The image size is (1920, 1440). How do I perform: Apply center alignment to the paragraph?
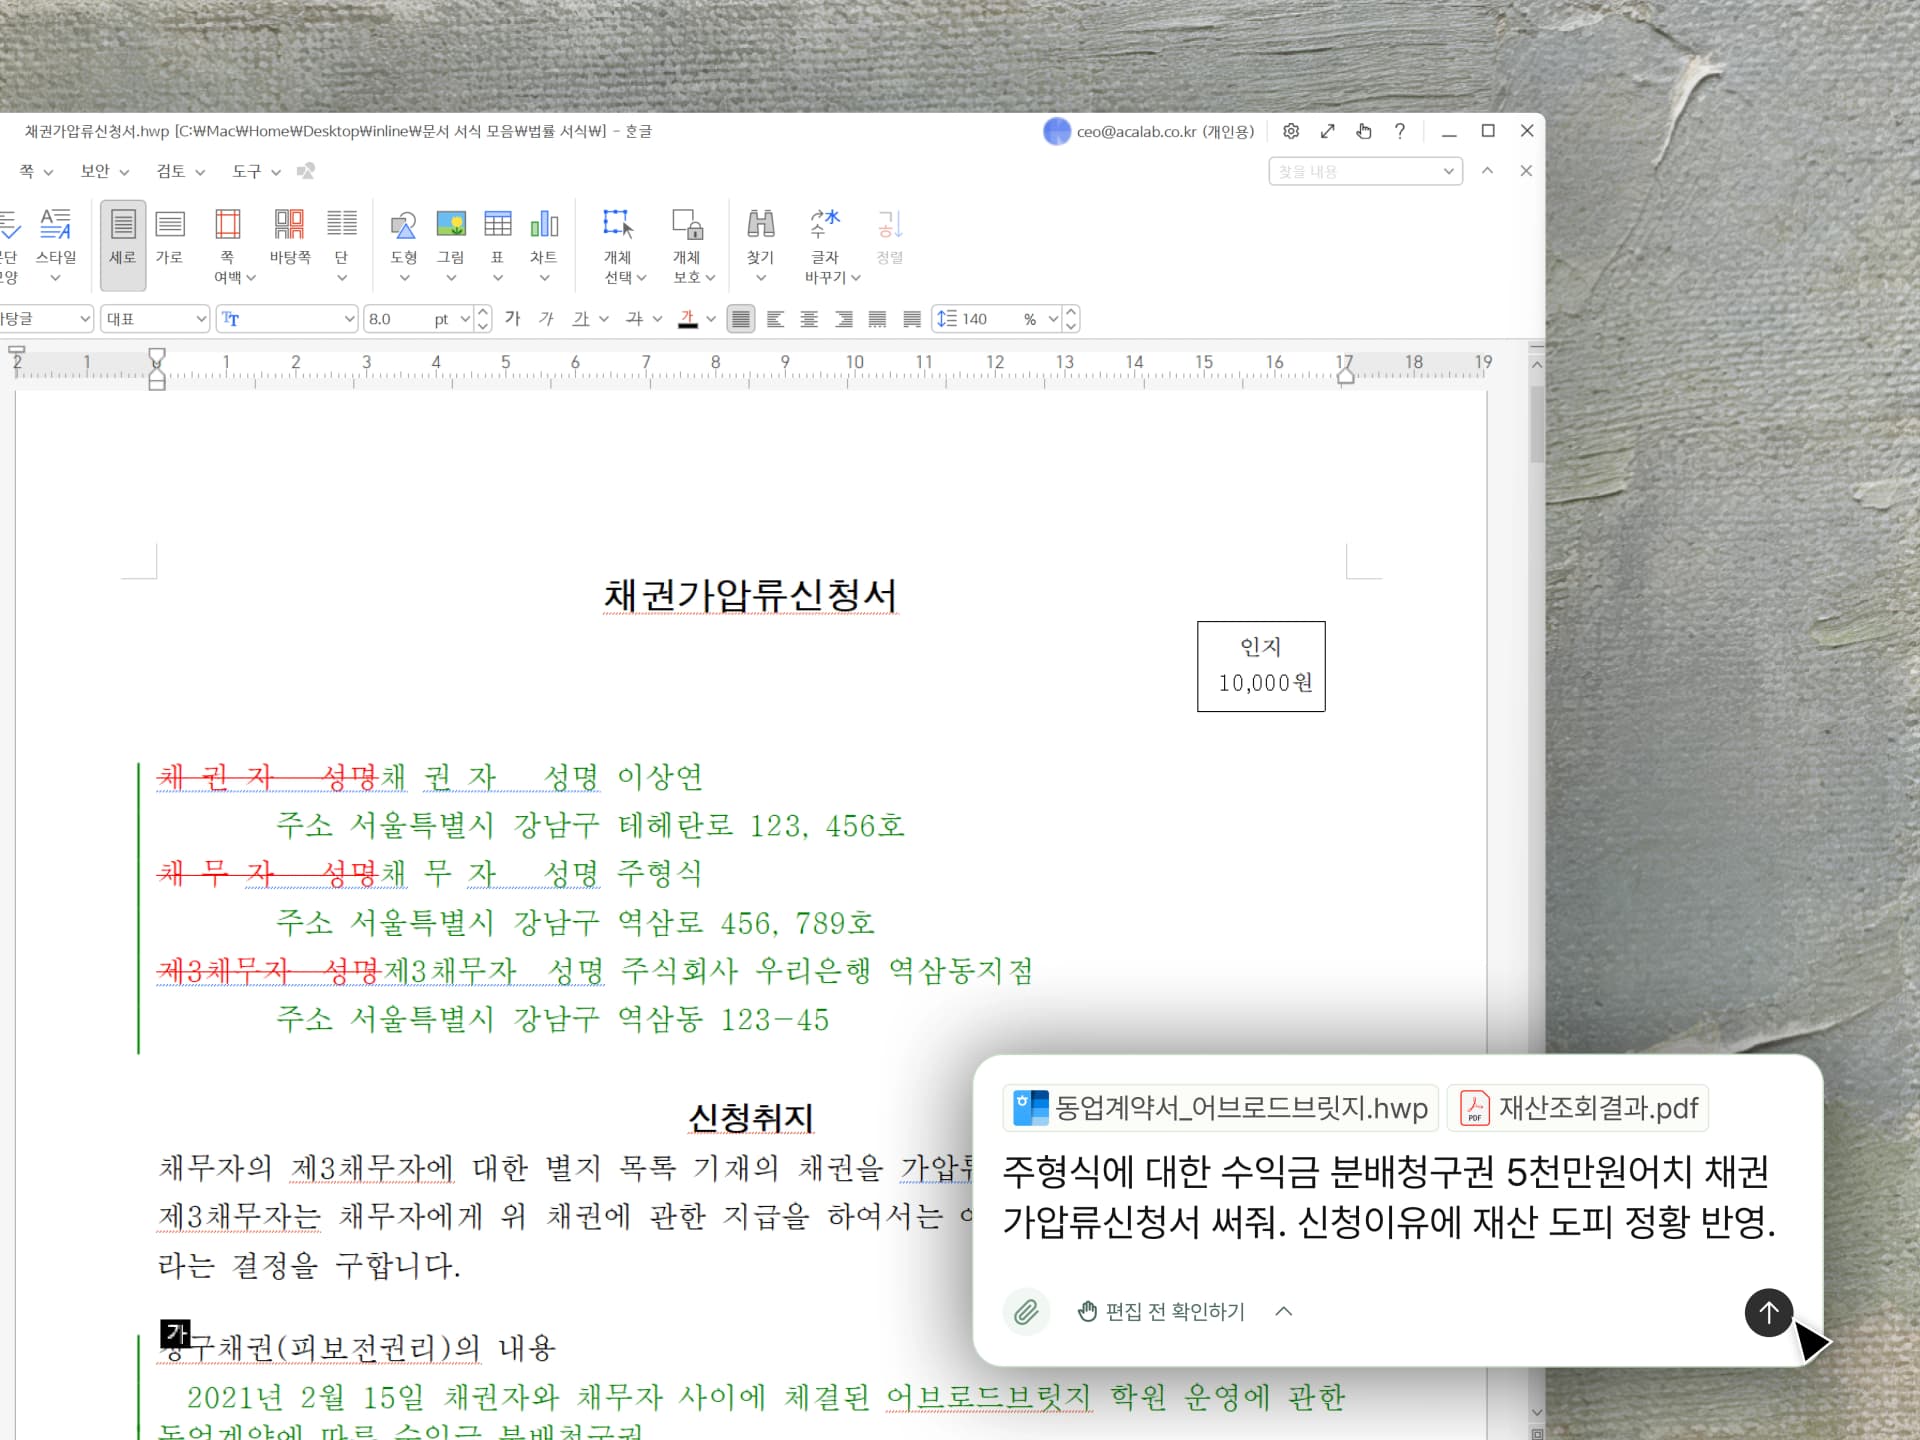pyautogui.click(x=809, y=318)
